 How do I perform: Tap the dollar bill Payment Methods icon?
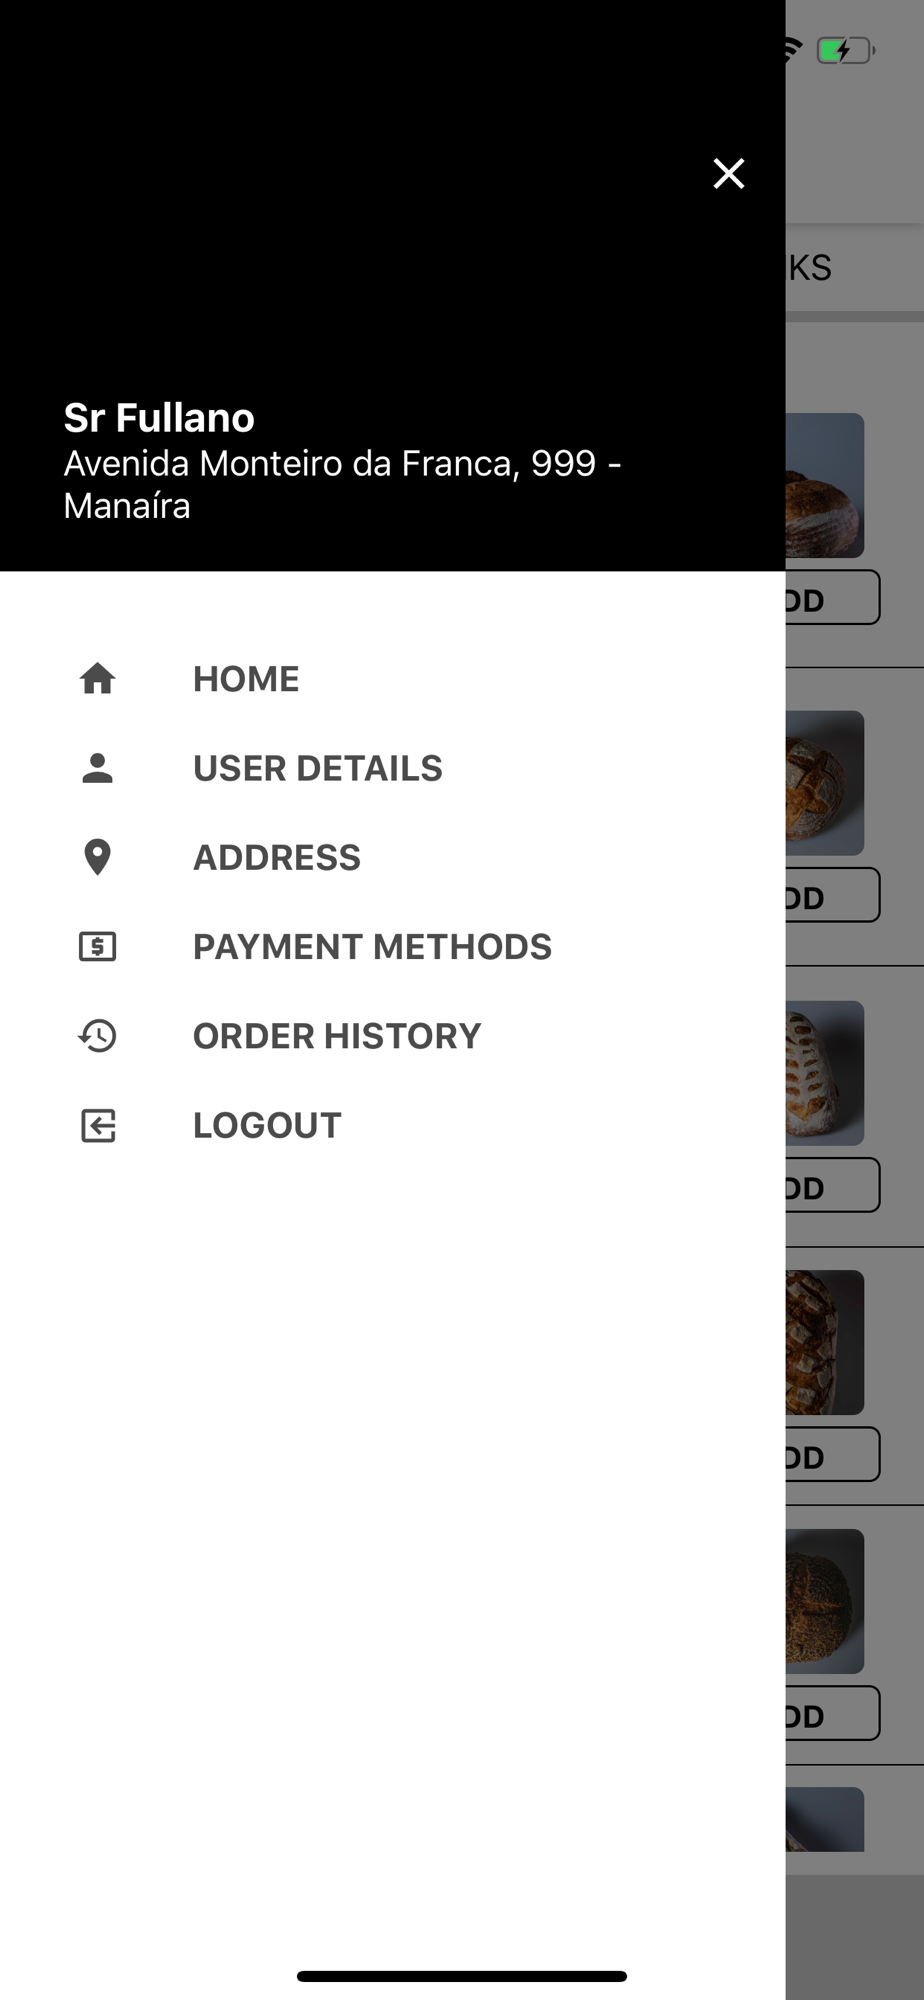click(x=98, y=946)
